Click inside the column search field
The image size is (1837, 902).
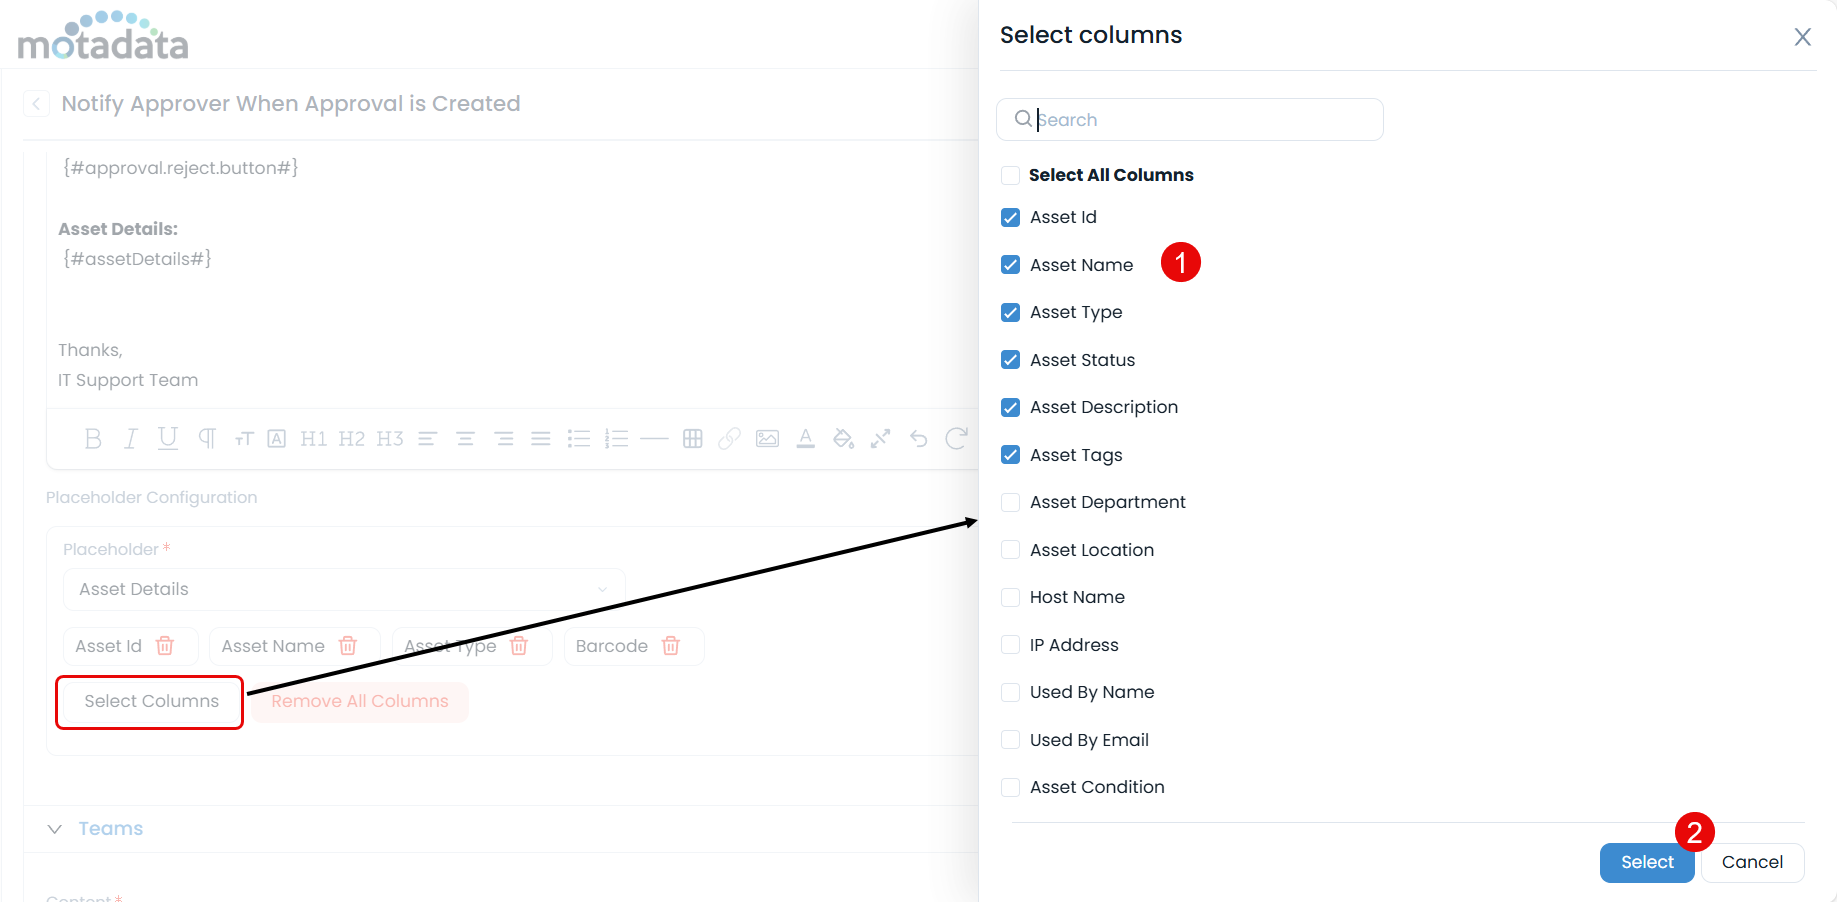pyautogui.click(x=1189, y=119)
